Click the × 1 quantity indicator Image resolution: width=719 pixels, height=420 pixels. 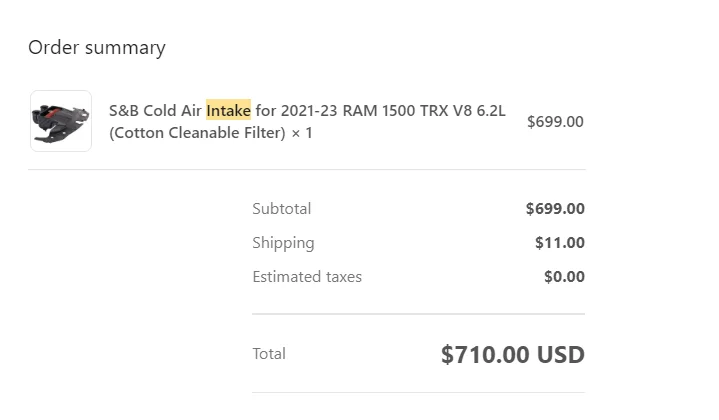pos(302,132)
